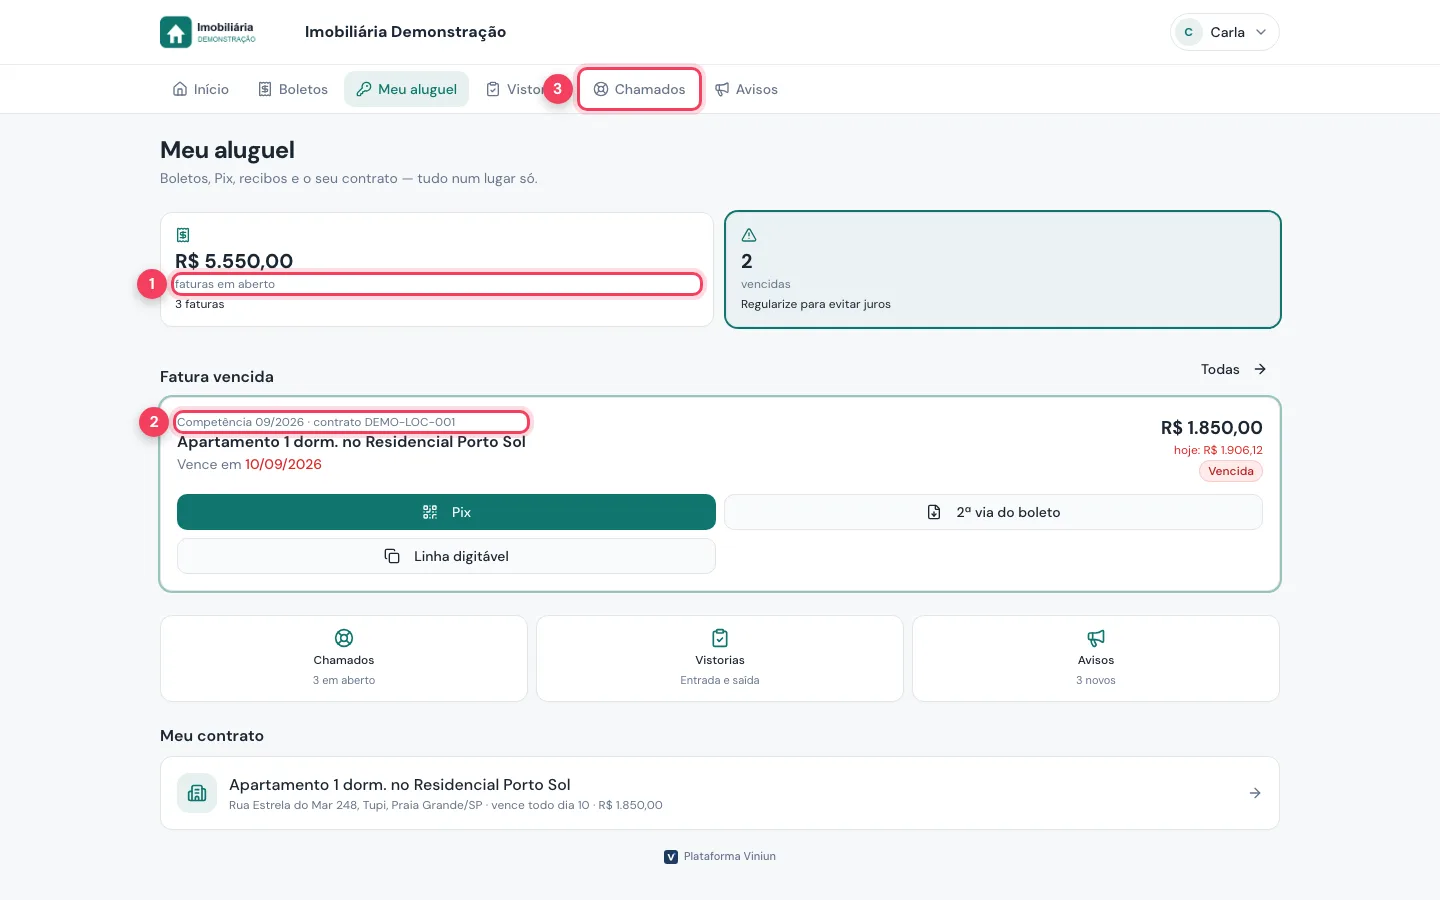Click the megaphone icon in the Avisos tab

tap(722, 89)
